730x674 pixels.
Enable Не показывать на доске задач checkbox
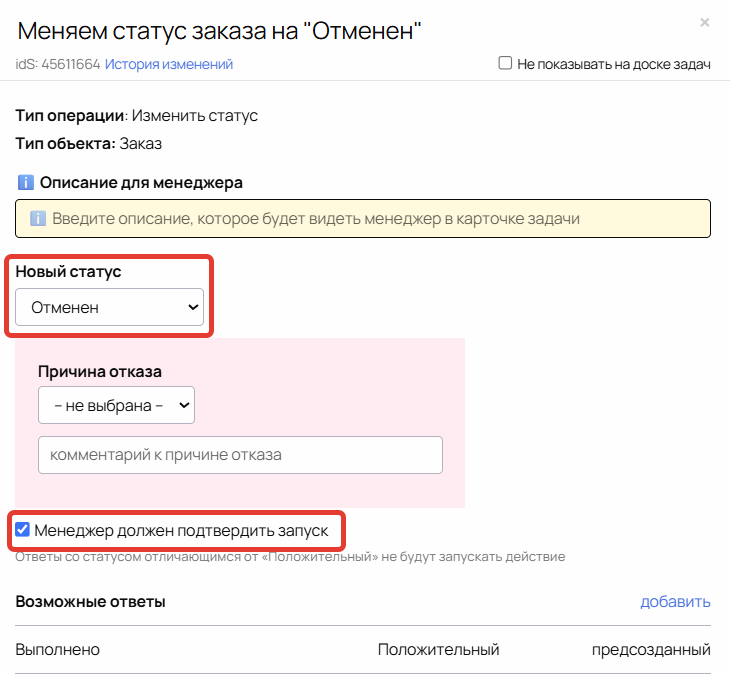[x=505, y=63]
